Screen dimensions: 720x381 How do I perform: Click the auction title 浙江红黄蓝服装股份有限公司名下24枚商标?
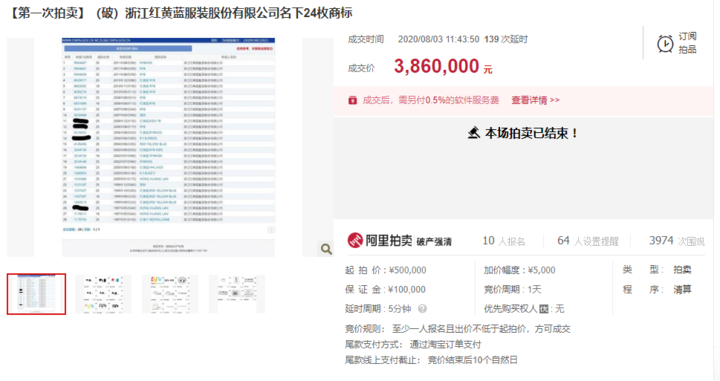click(238, 13)
